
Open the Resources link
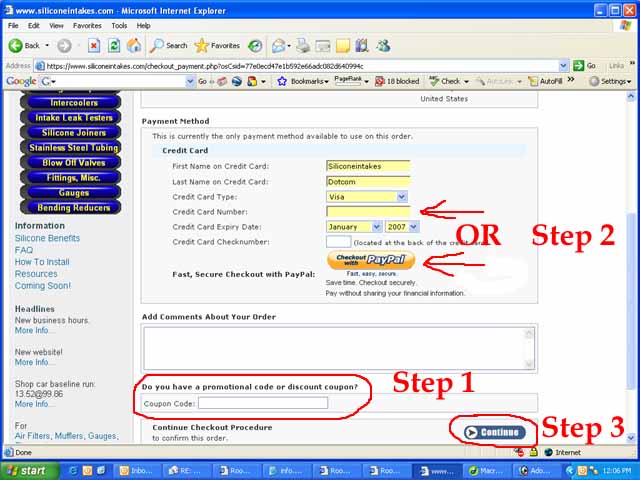36,273
